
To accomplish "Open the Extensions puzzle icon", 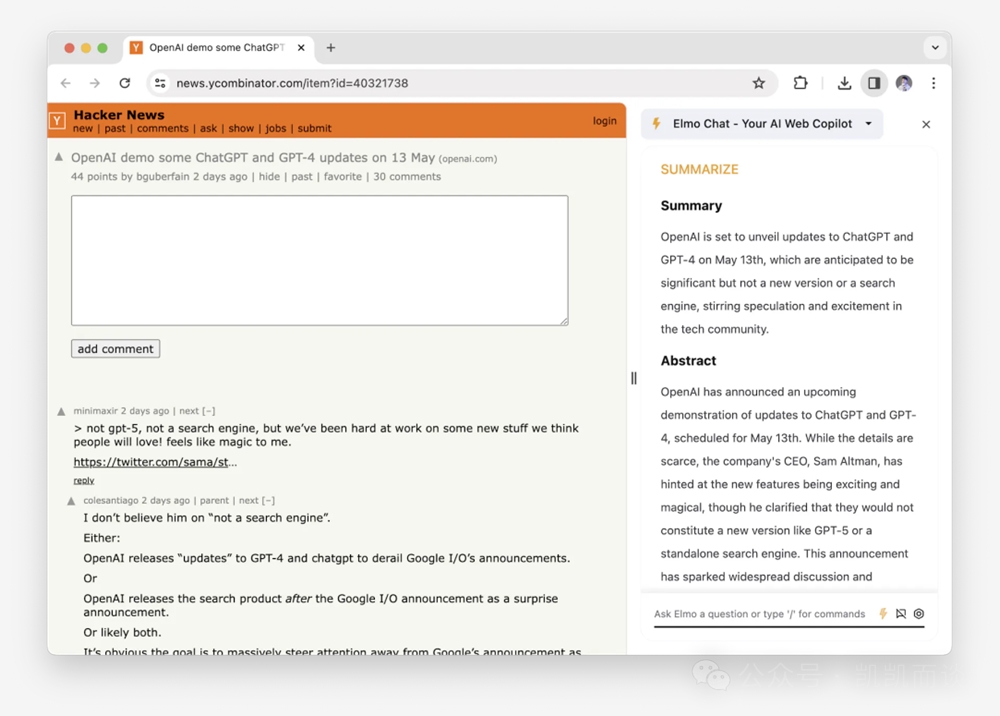I will point(800,83).
